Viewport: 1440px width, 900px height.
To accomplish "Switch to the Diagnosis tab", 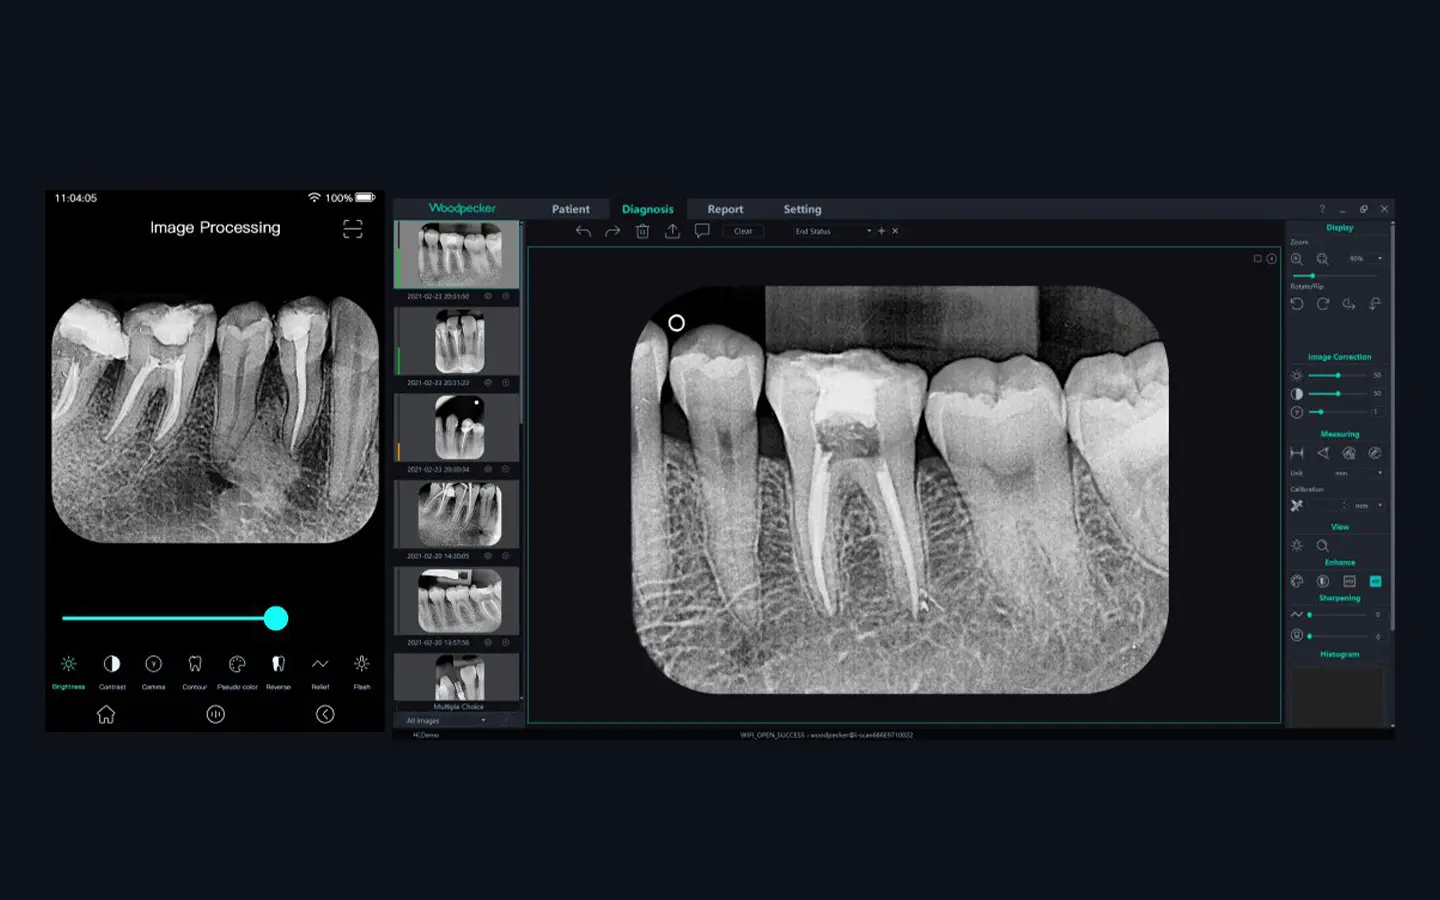I will pos(648,209).
